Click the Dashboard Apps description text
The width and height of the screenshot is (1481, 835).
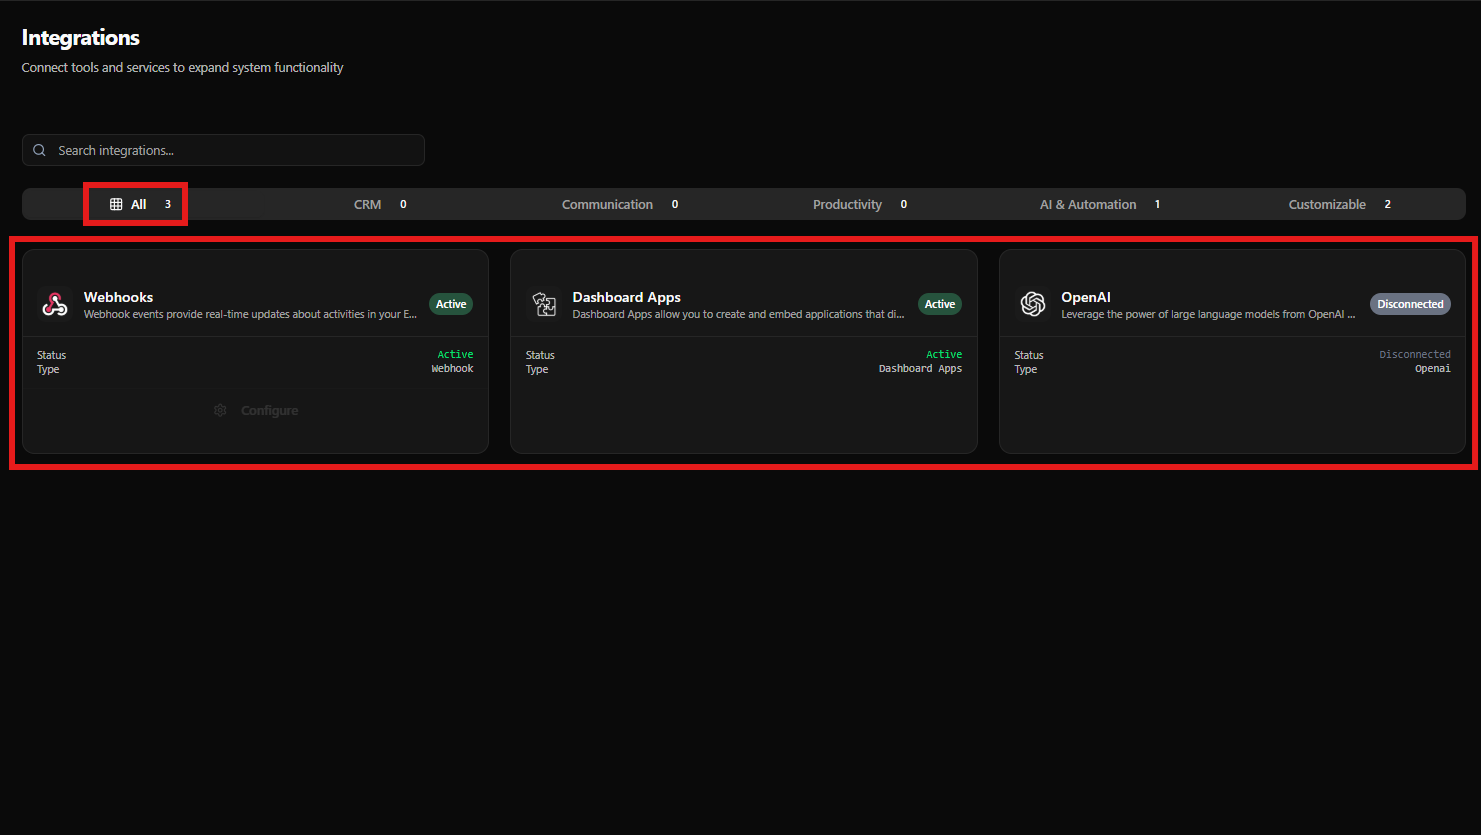pyautogui.click(x=738, y=314)
